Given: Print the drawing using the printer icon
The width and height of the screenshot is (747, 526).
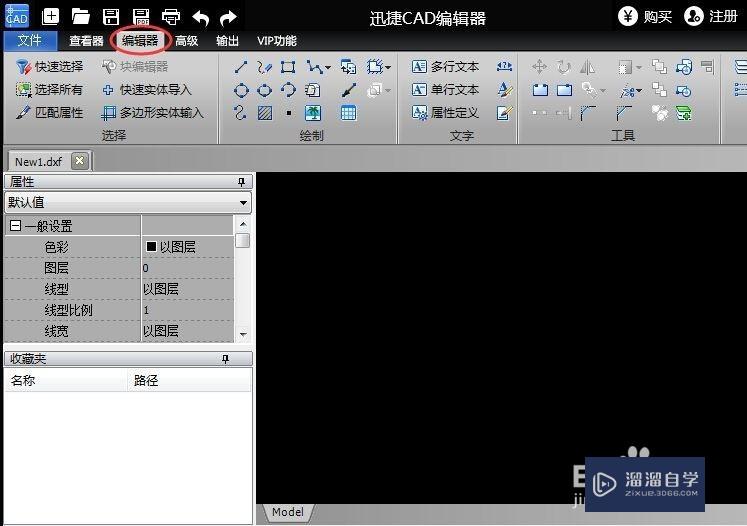Looking at the screenshot, I should (x=171, y=17).
